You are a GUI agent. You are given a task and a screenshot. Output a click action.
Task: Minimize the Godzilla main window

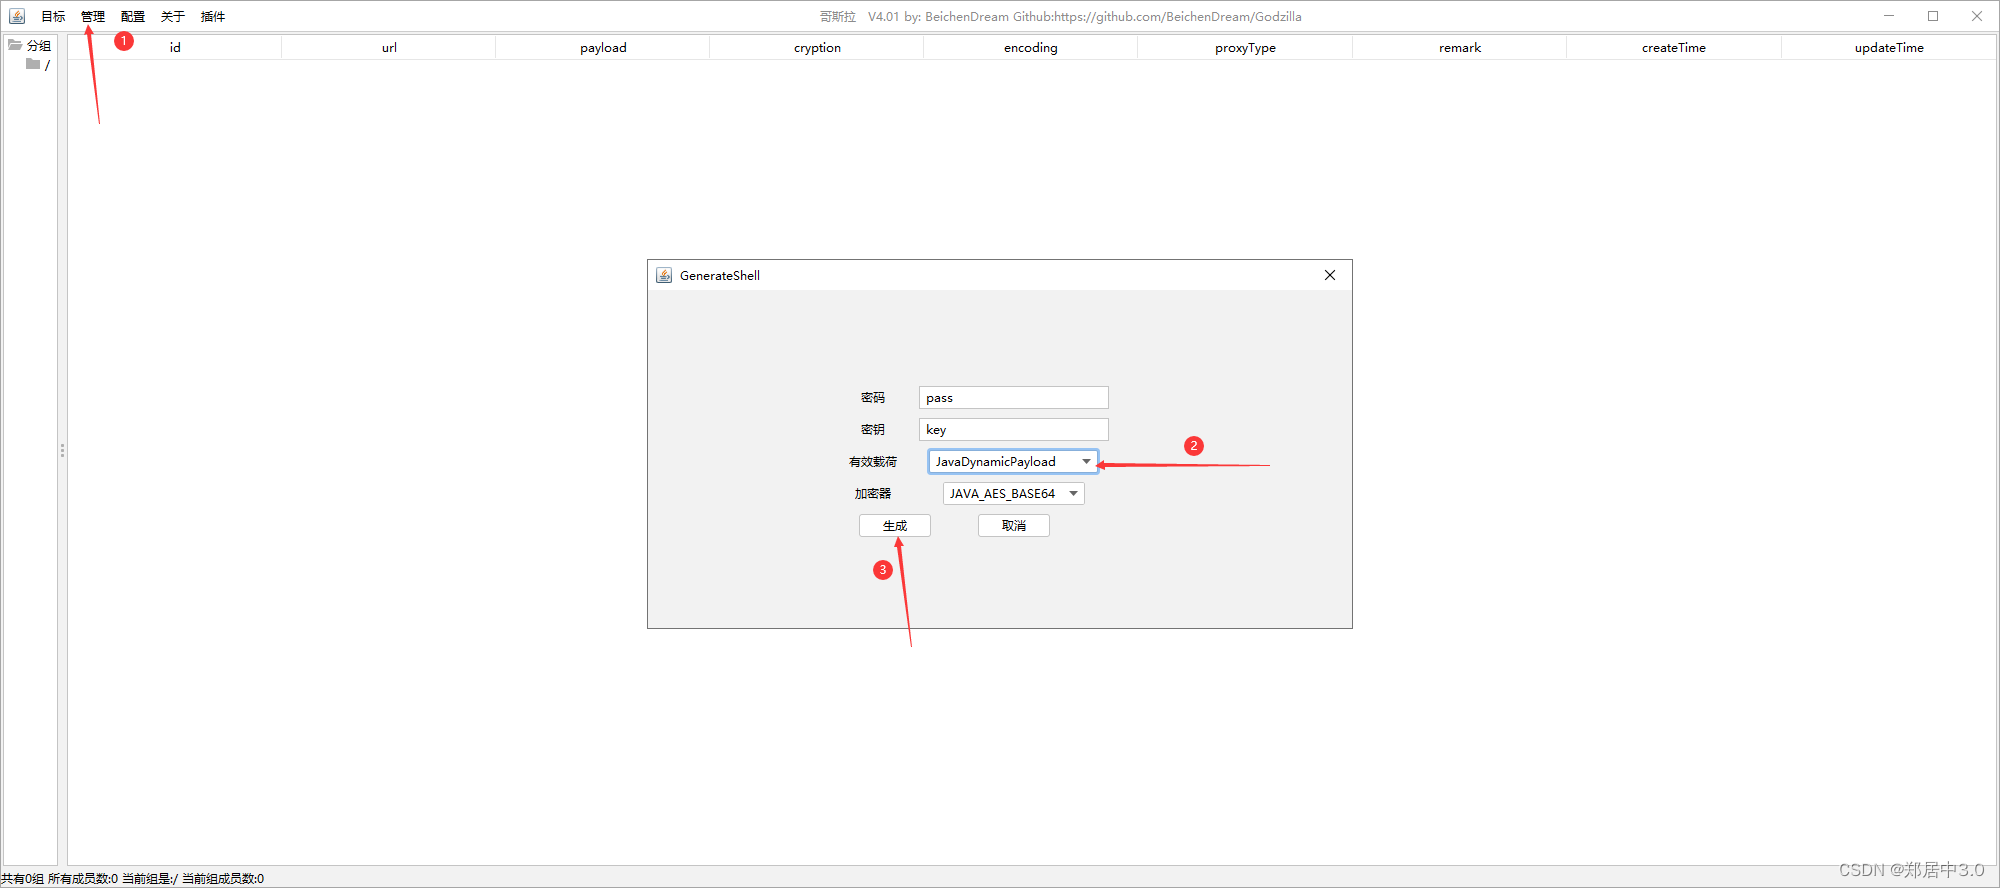(1889, 16)
